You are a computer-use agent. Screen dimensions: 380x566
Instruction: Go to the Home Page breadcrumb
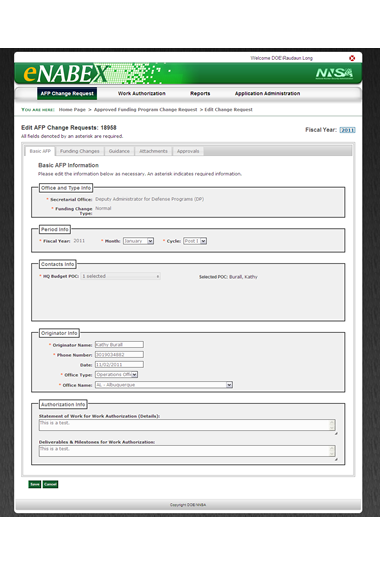72,110
